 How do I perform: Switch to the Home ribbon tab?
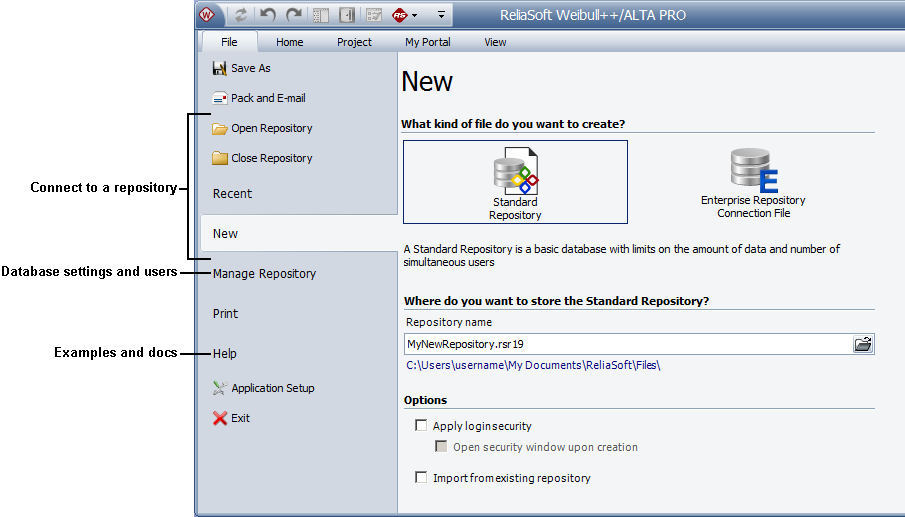tap(290, 42)
